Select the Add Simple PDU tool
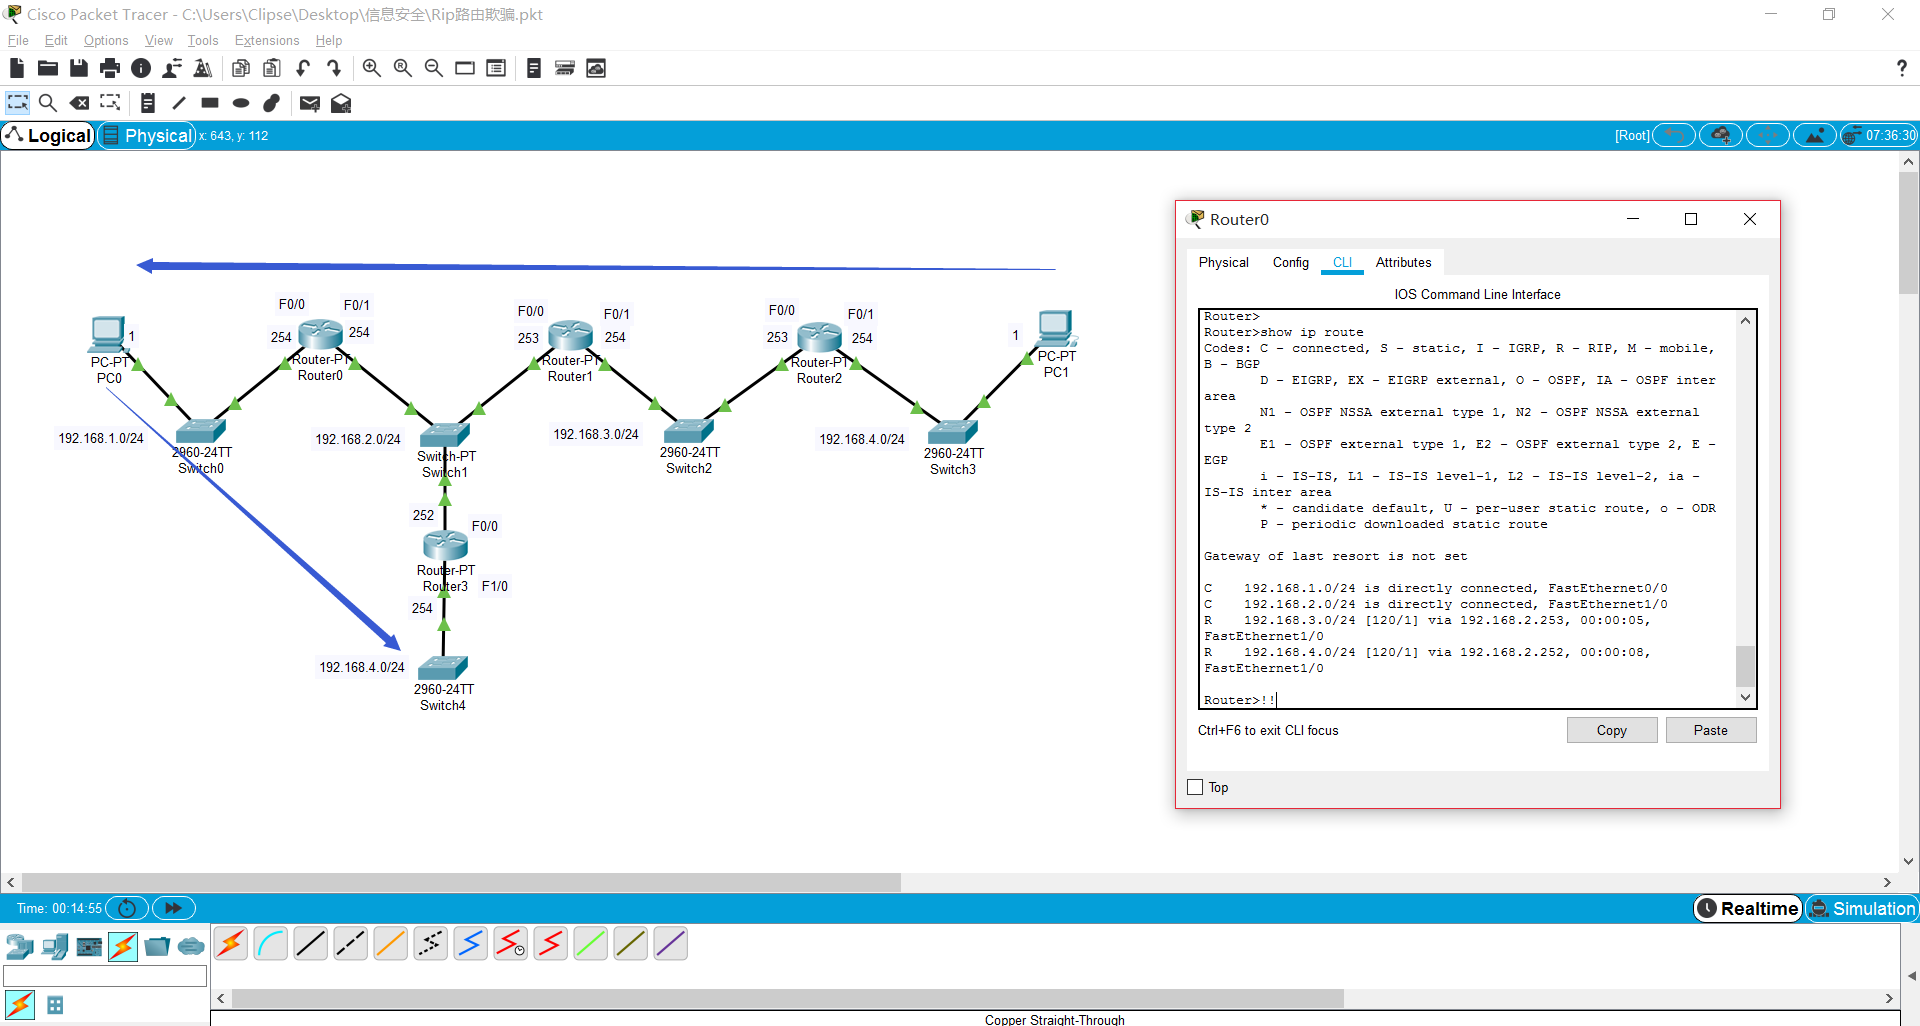 pyautogui.click(x=309, y=103)
